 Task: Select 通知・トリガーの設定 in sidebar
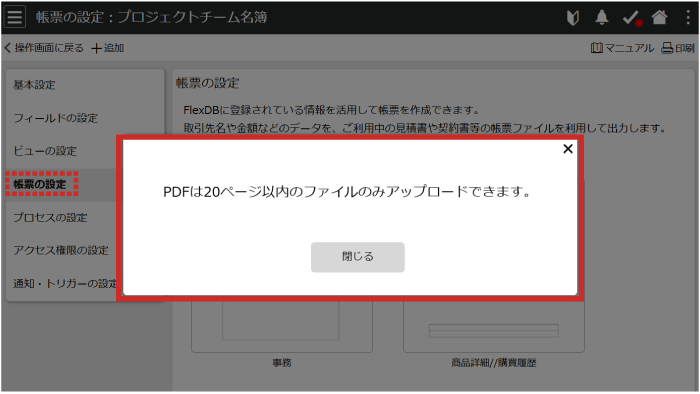click(65, 283)
